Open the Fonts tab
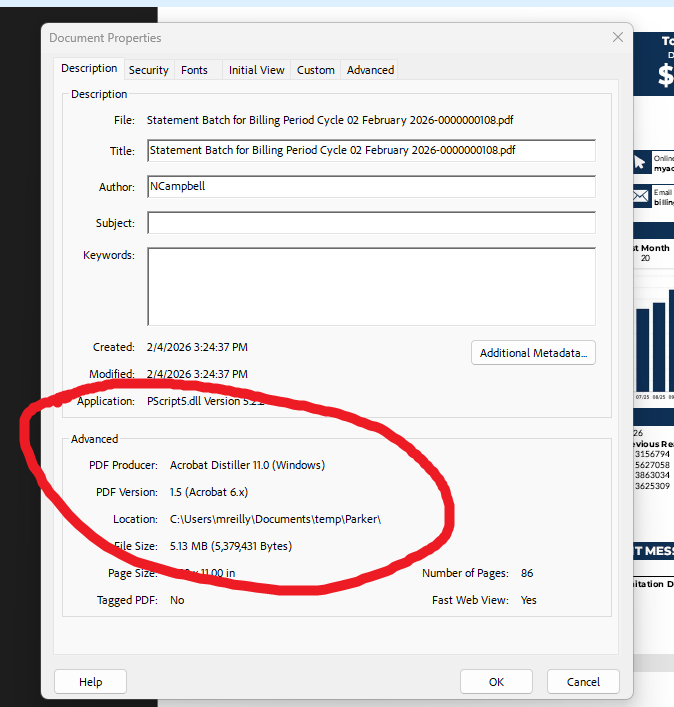This screenshot has width=674, height=707. (x=194, y=70)
